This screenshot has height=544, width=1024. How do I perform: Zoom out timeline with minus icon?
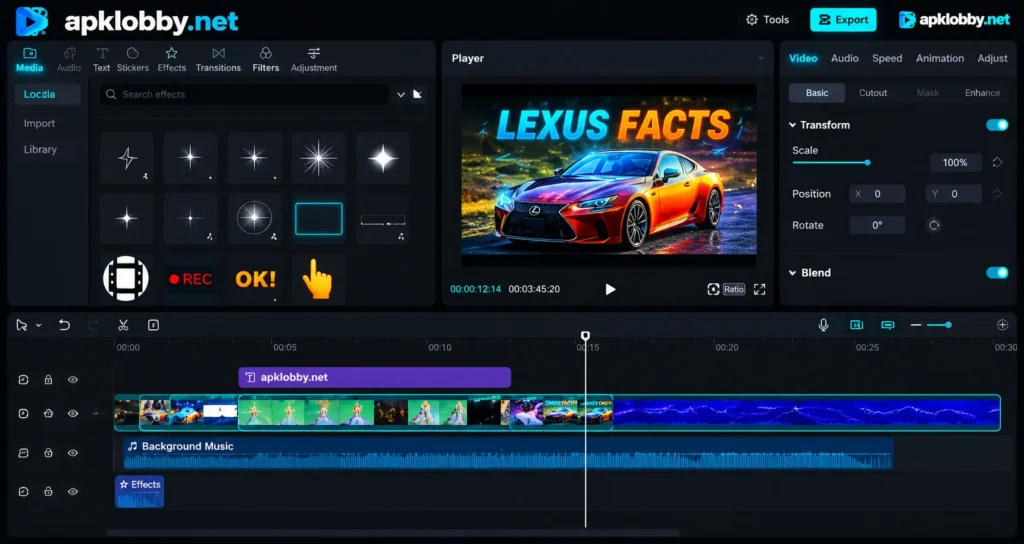point(916,325)
